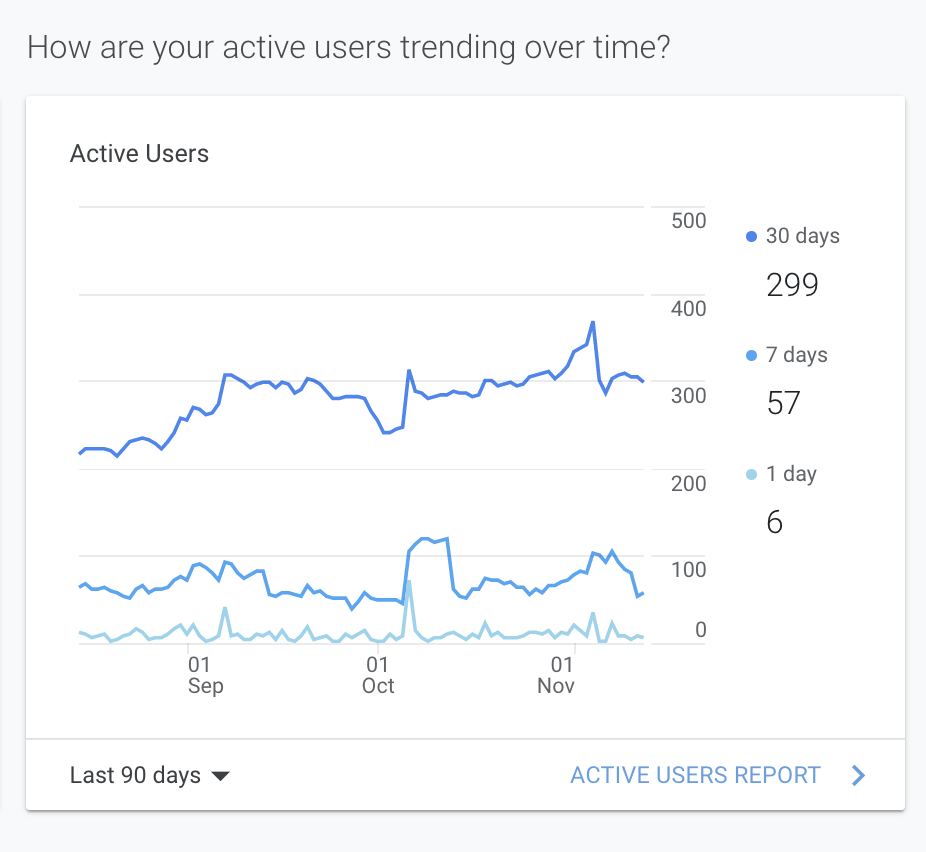
Task: Click the 500 y-axis label
Action: tap(688, 221)
